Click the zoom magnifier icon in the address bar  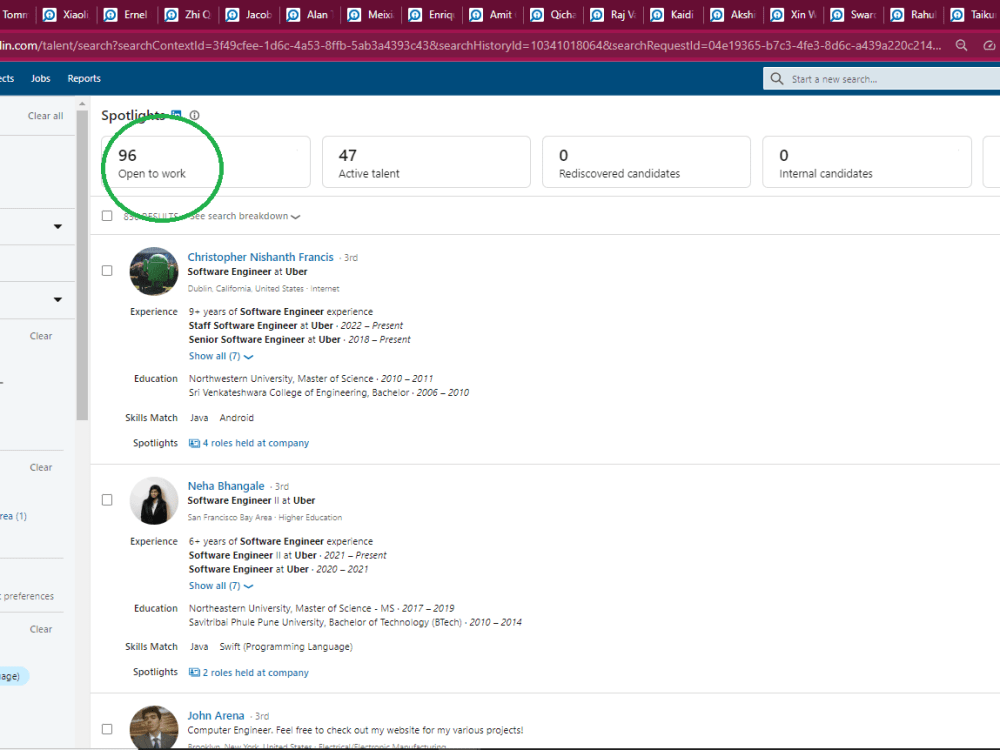[x=961, y=45]
